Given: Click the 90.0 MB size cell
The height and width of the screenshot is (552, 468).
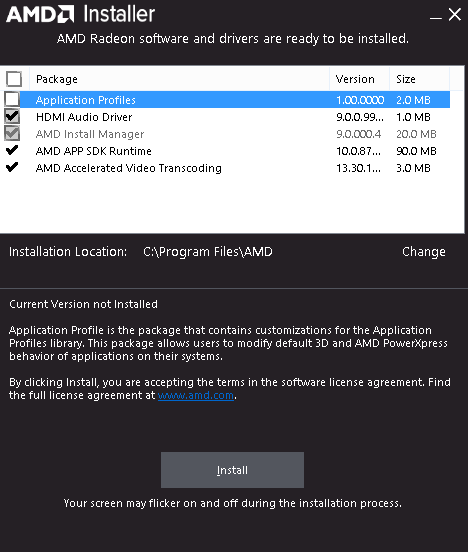Looking at the screenshot, I should coord(416,151).
